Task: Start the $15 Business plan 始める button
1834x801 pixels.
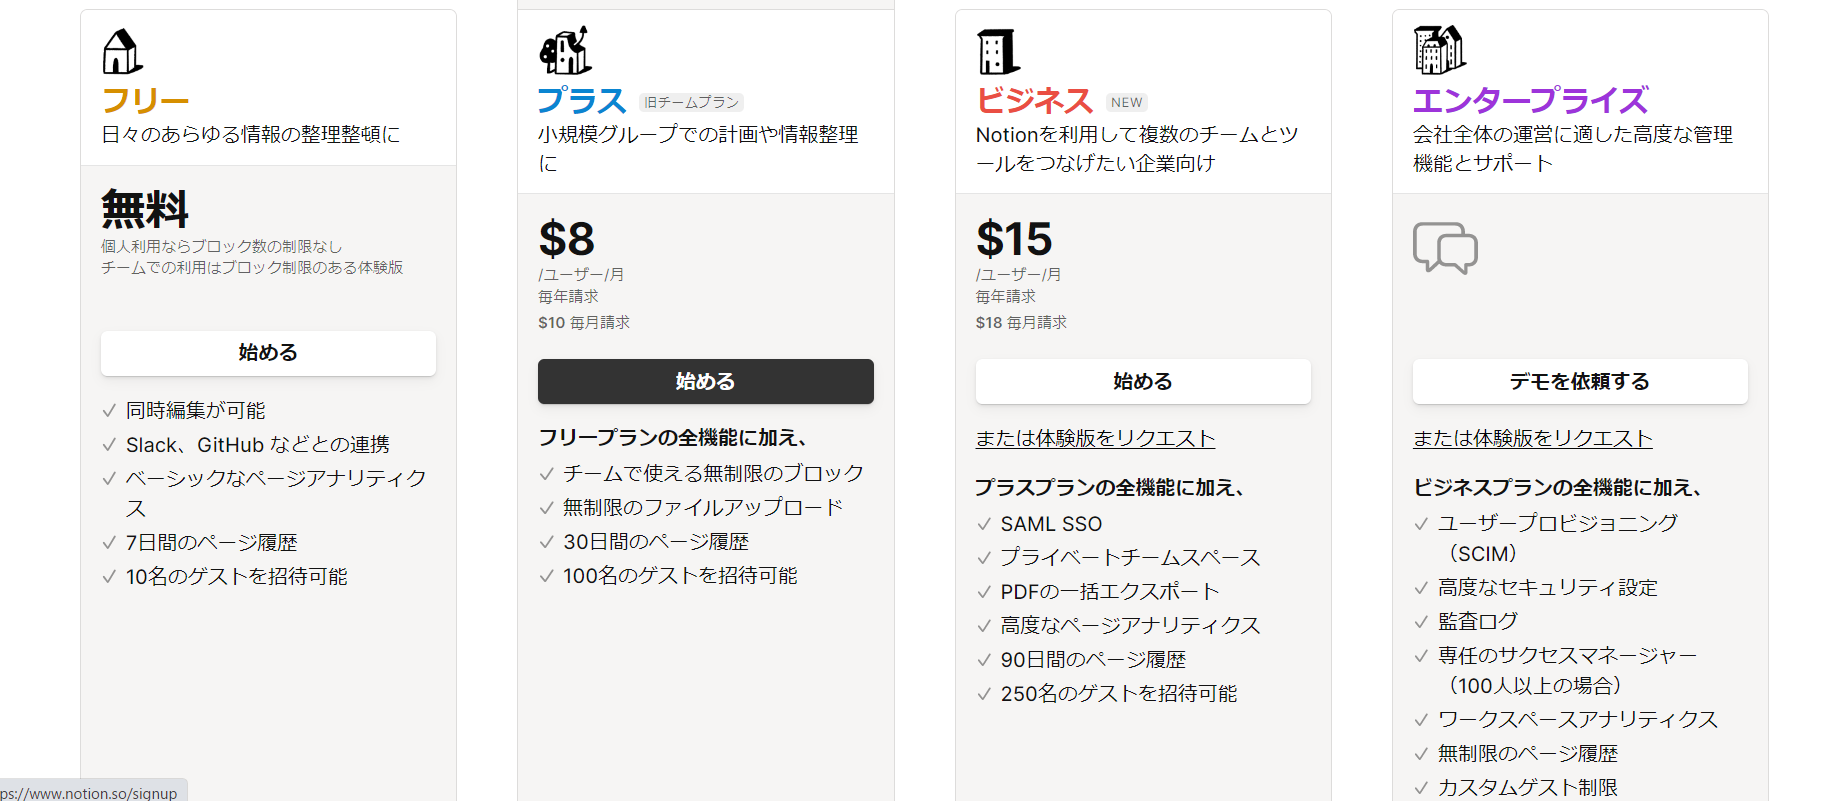Action: pos(1143,381)
